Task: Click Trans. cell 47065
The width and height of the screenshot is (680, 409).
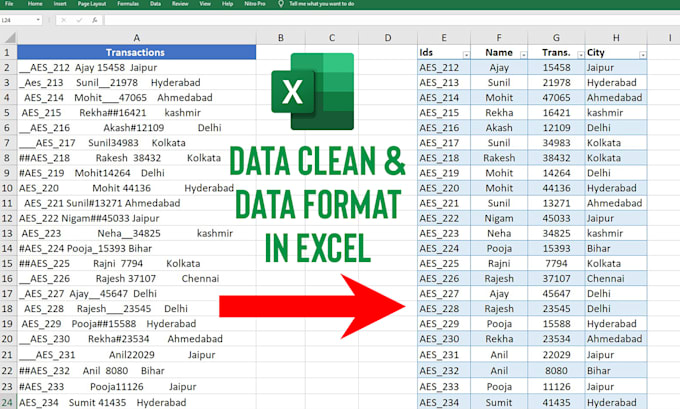Action: 556,98
